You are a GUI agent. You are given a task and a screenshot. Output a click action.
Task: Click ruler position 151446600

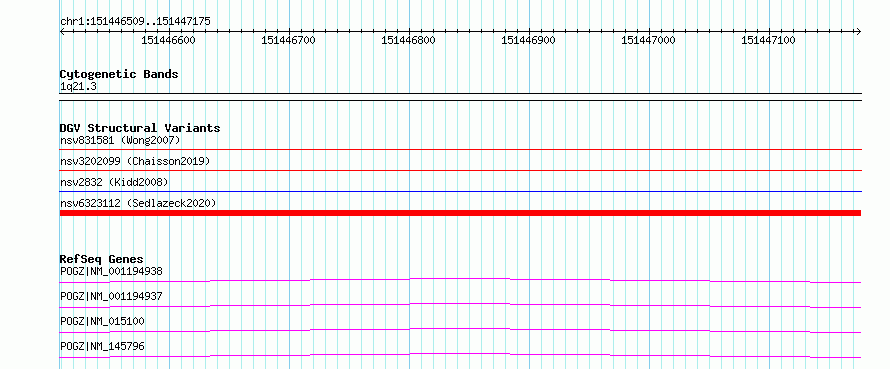point(168,40)
